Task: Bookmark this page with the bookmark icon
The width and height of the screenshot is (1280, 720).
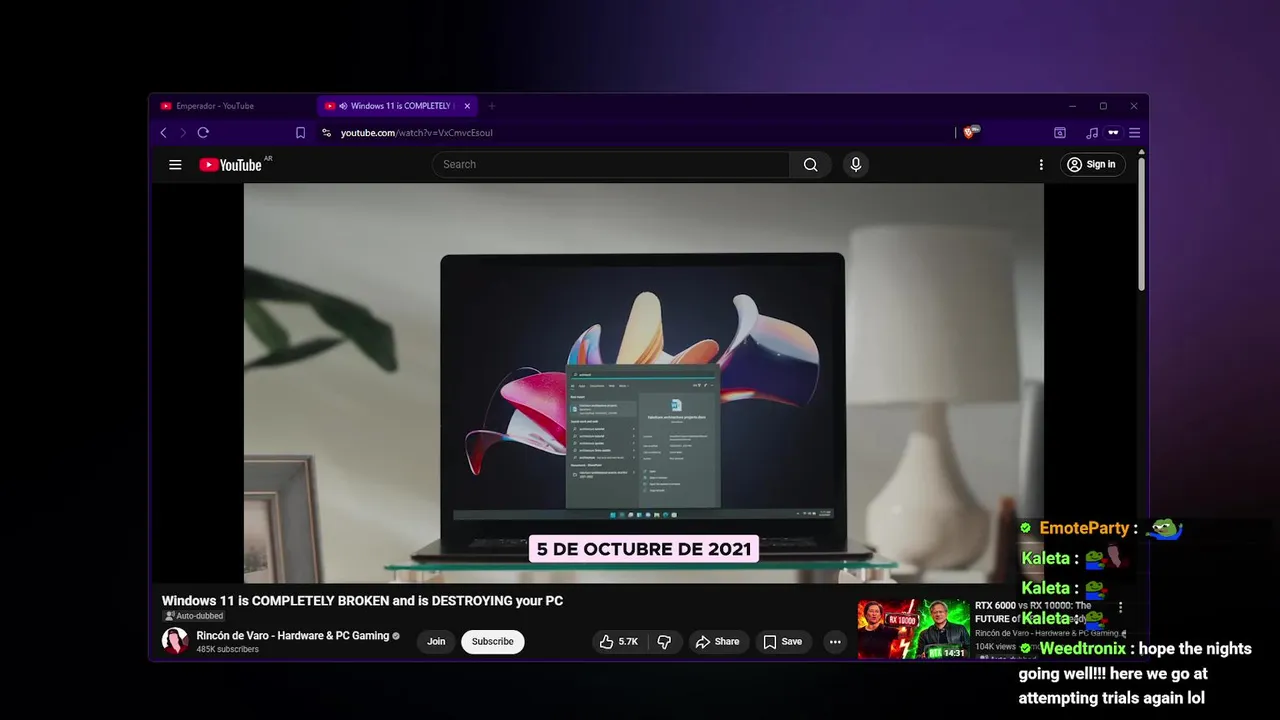Action: click(x=300, y=132)
